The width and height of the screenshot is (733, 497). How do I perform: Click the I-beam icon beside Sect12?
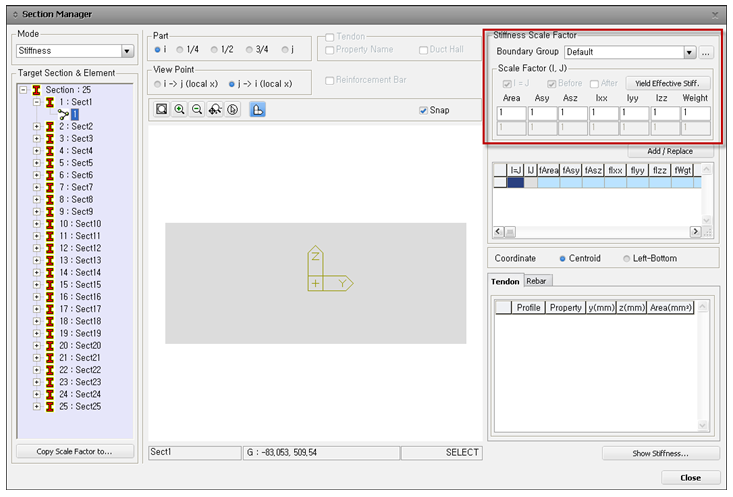[50, 248]
